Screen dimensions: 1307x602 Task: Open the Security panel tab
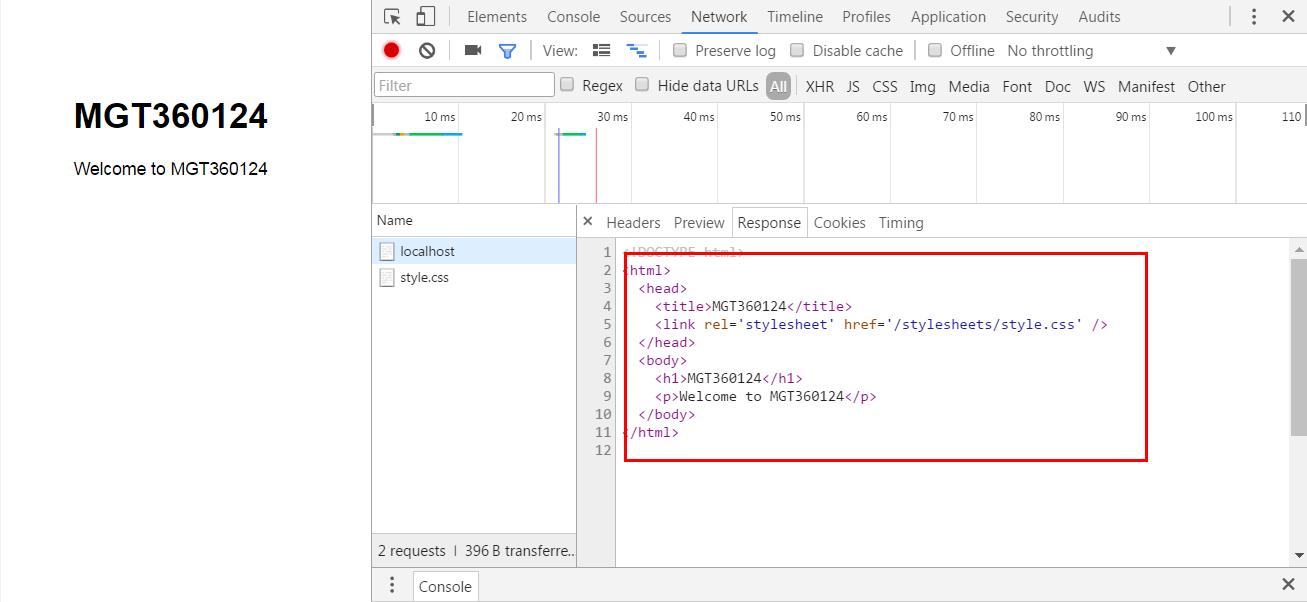[x=1032, y=17]
